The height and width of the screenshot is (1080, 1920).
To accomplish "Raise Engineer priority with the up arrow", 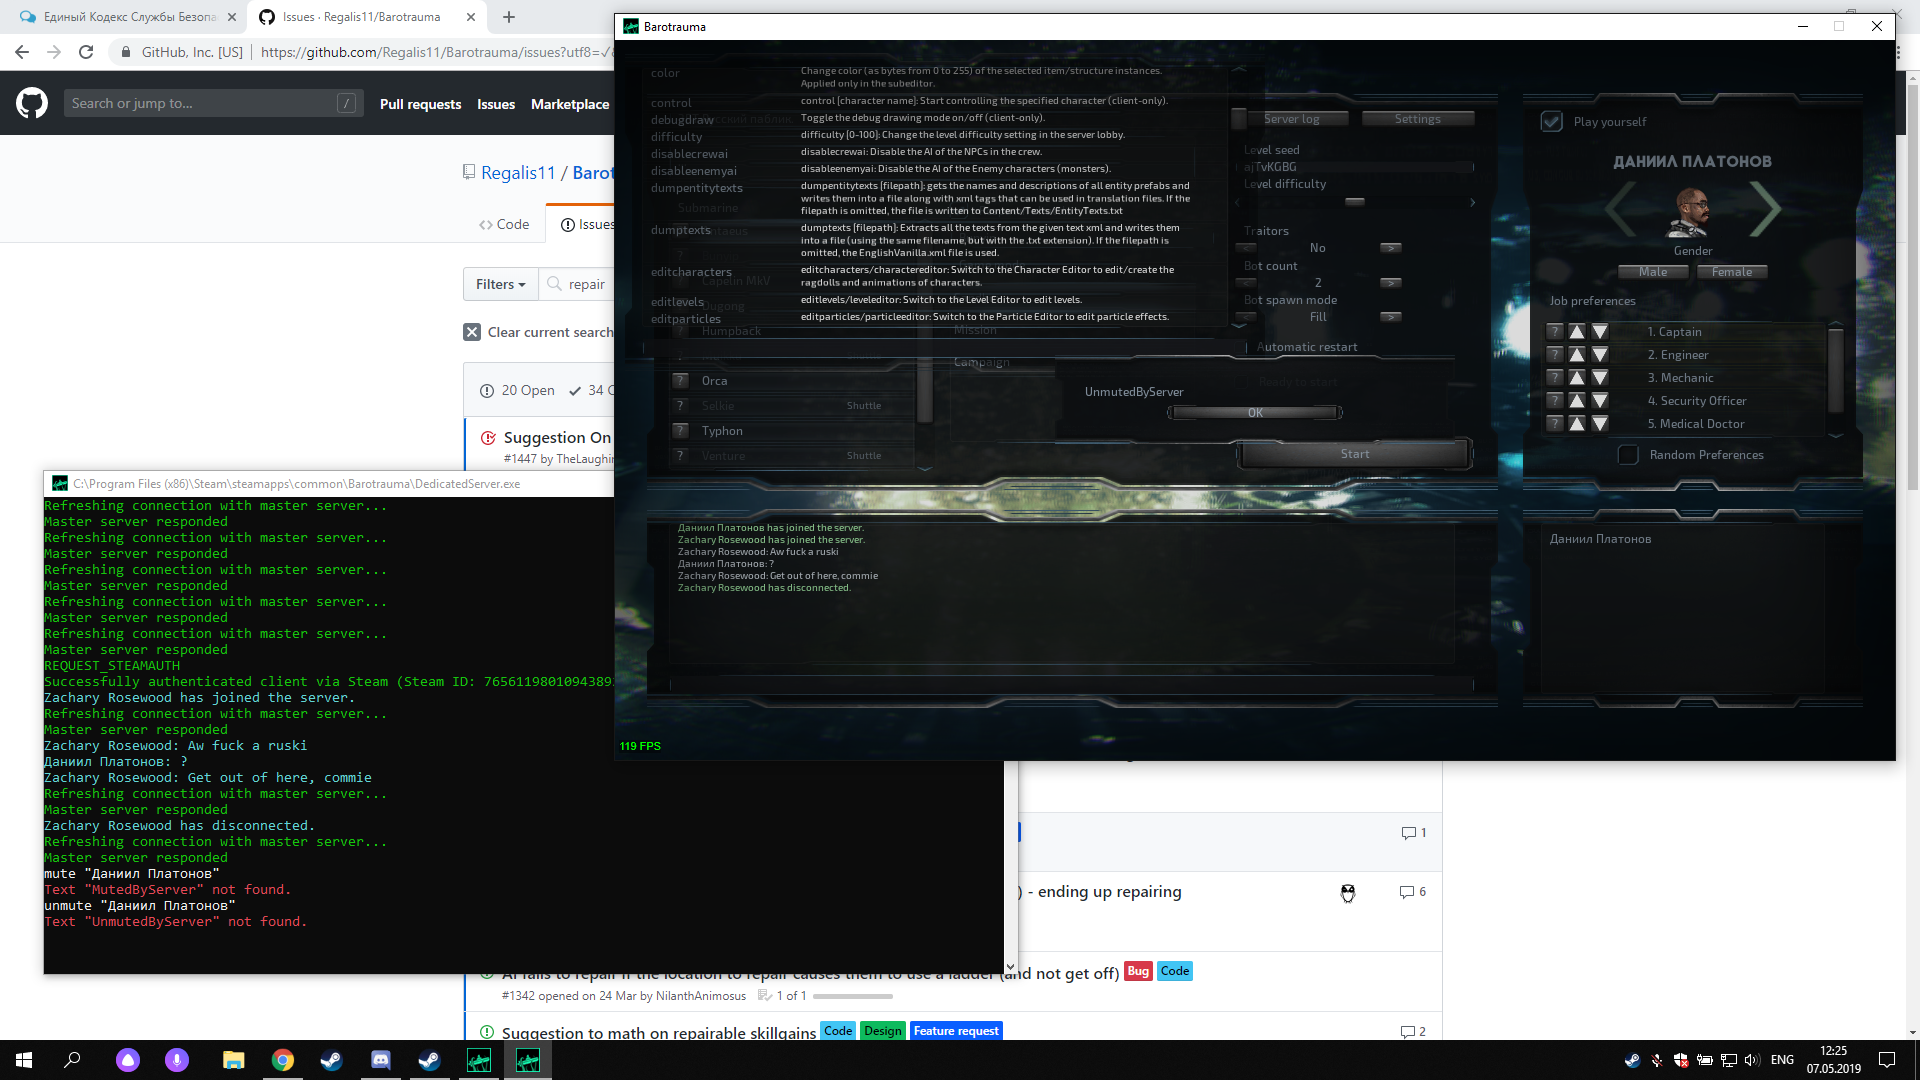I will tap(1577, 354).
